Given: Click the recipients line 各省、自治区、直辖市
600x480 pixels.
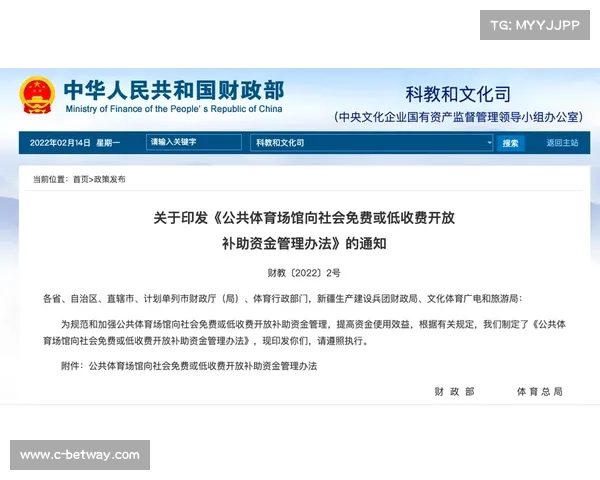Looking at the screenshot, I should pyautogui.click(x=282, y=299).
